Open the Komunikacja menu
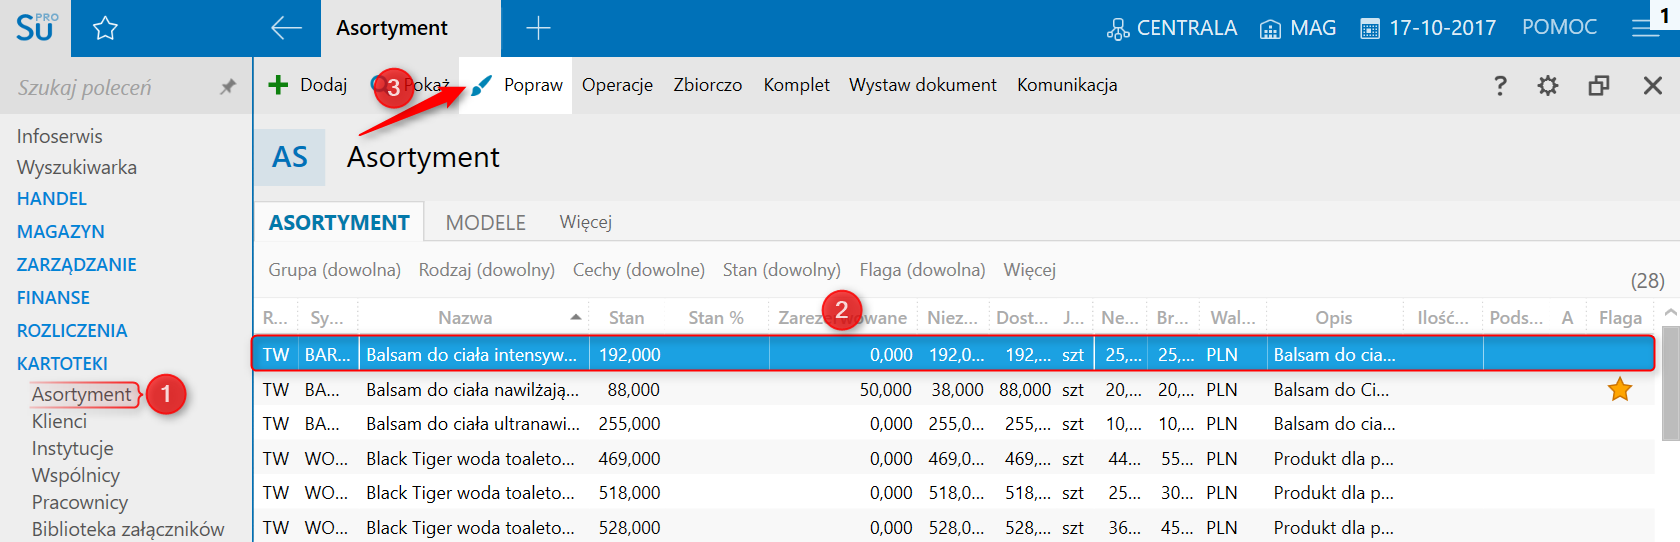 pos(1067,85)
